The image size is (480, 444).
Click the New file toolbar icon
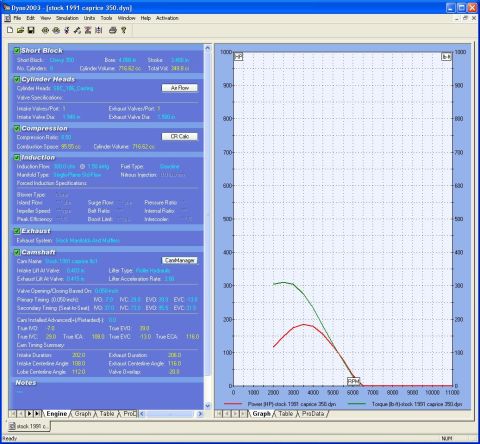10,30
